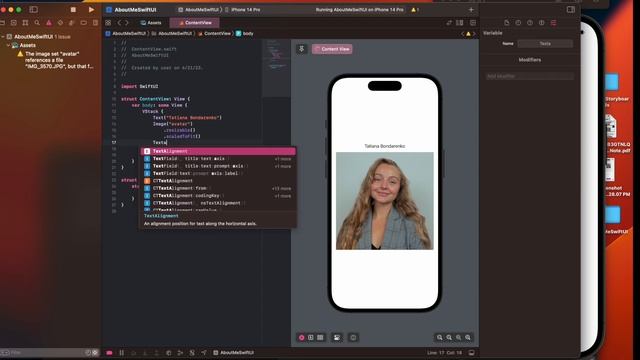Switch to the Assets tab
Image resolution: width=640 pixels, height=360 pixels.
151,23
